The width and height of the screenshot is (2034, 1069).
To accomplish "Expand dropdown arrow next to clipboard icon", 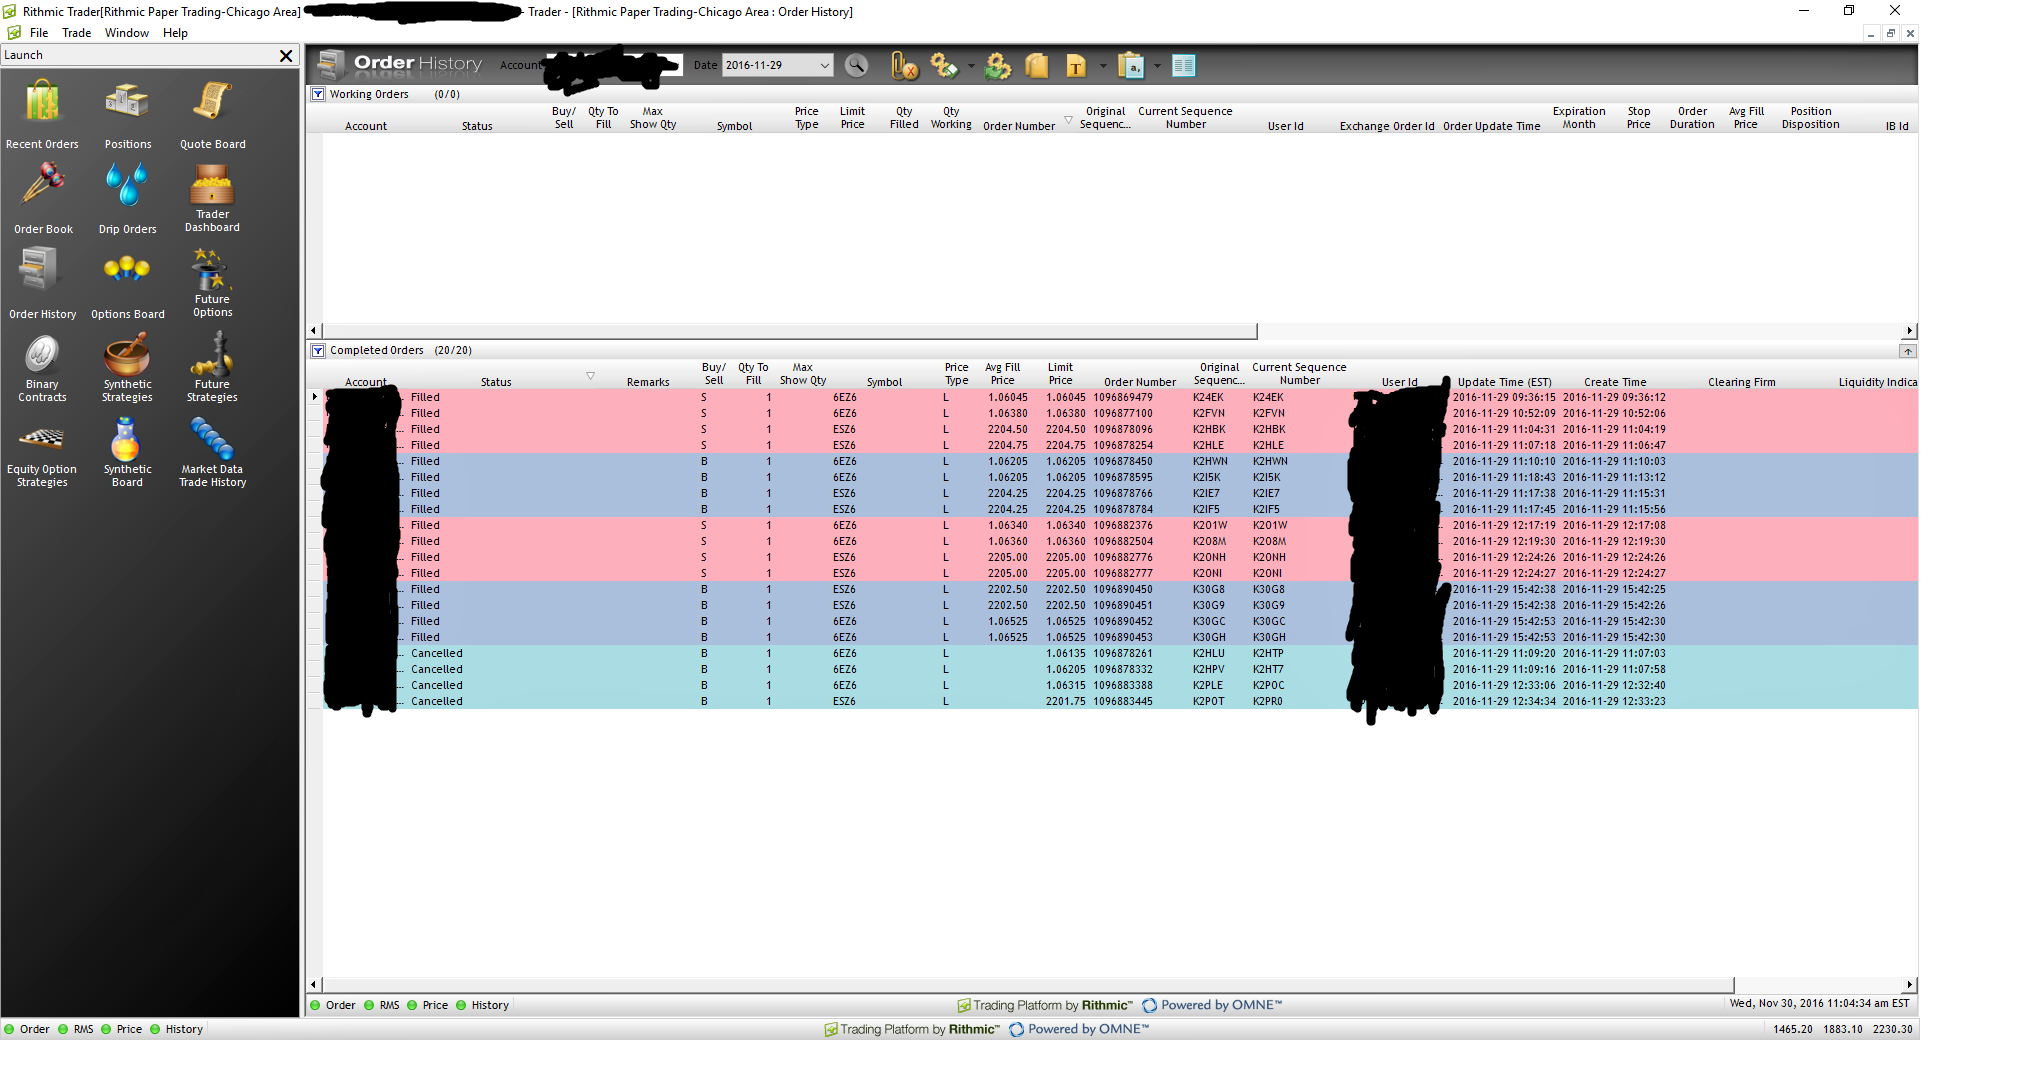I will [1157, 67].
